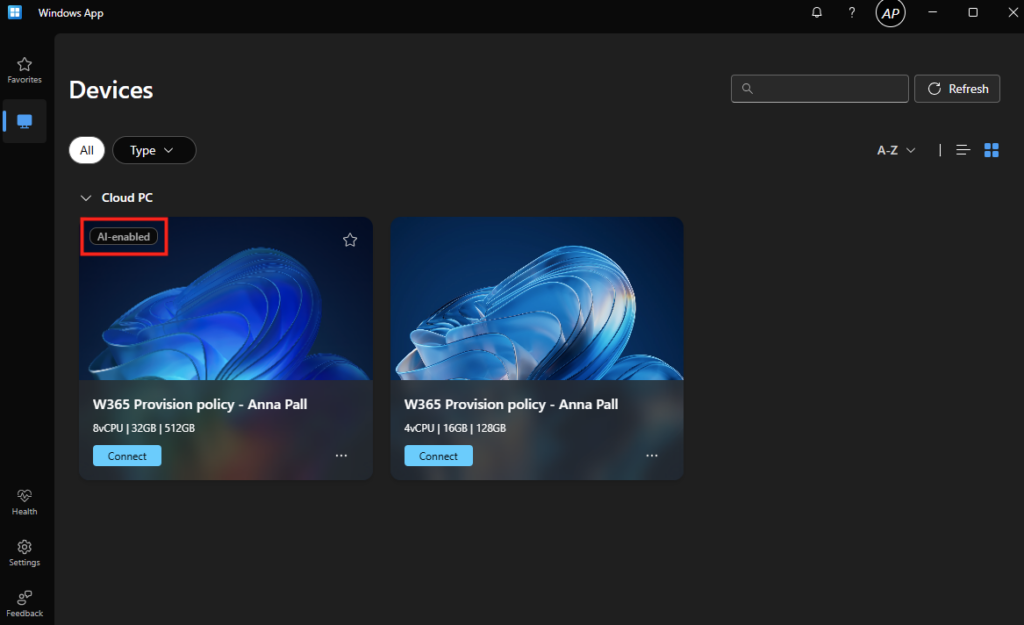Open the Type filter dropdown
Image resolution: width=1024 pixels, height=625 pixels.
[153, 150]
